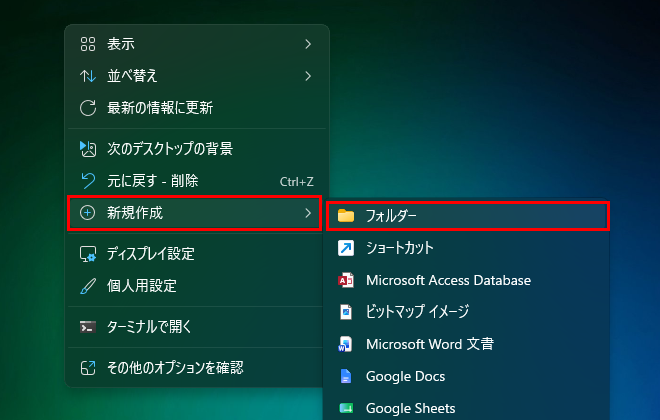The image size is (660, 420).
Task: Expand the 並べ替え submenu chevron
Action: tap(308, 76)
